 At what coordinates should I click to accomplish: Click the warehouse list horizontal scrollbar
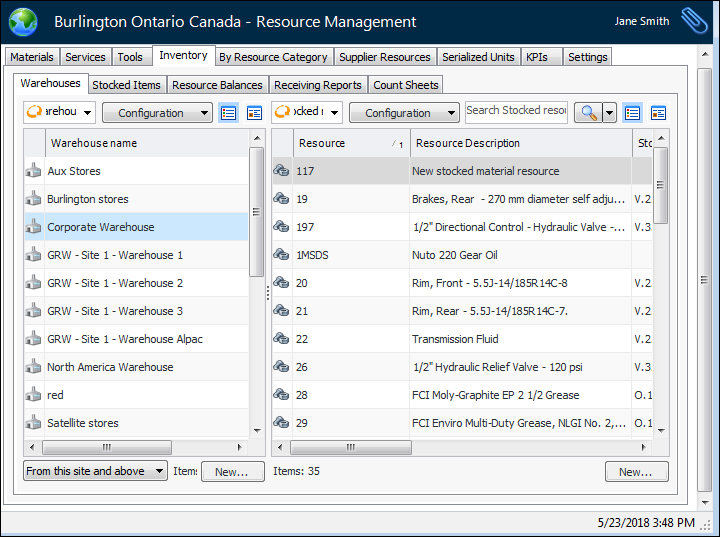click(107, 447)
